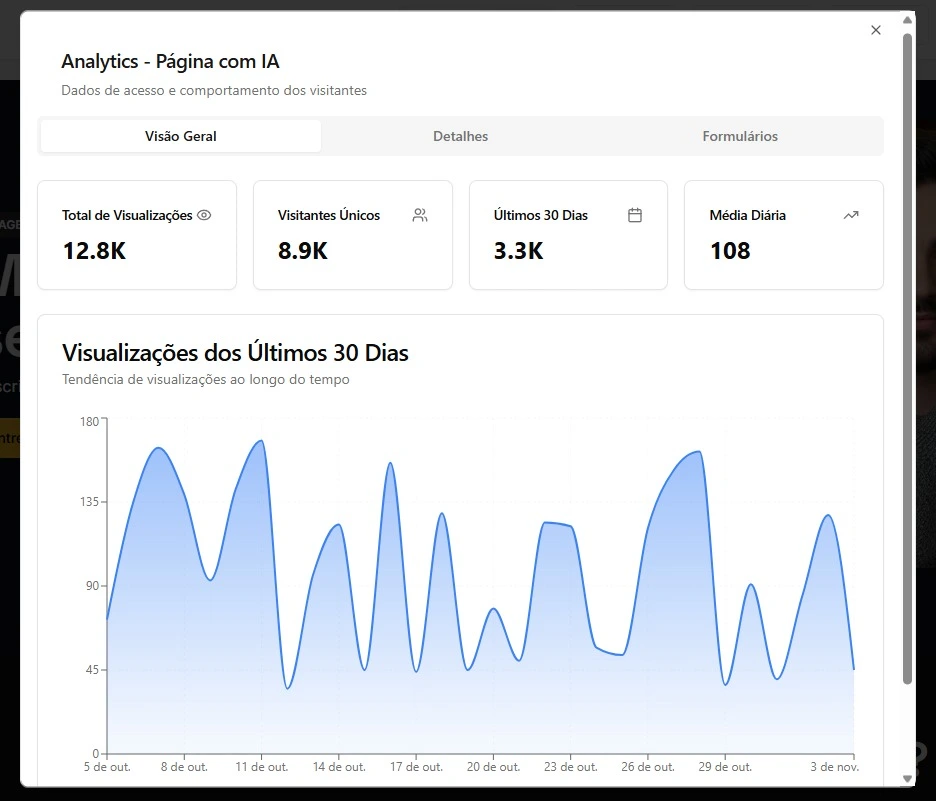Image resolution: width=936 pixels, height=801 pixels.
Task: Click the 5 de out. axis label
Action: tap(108, 767)
